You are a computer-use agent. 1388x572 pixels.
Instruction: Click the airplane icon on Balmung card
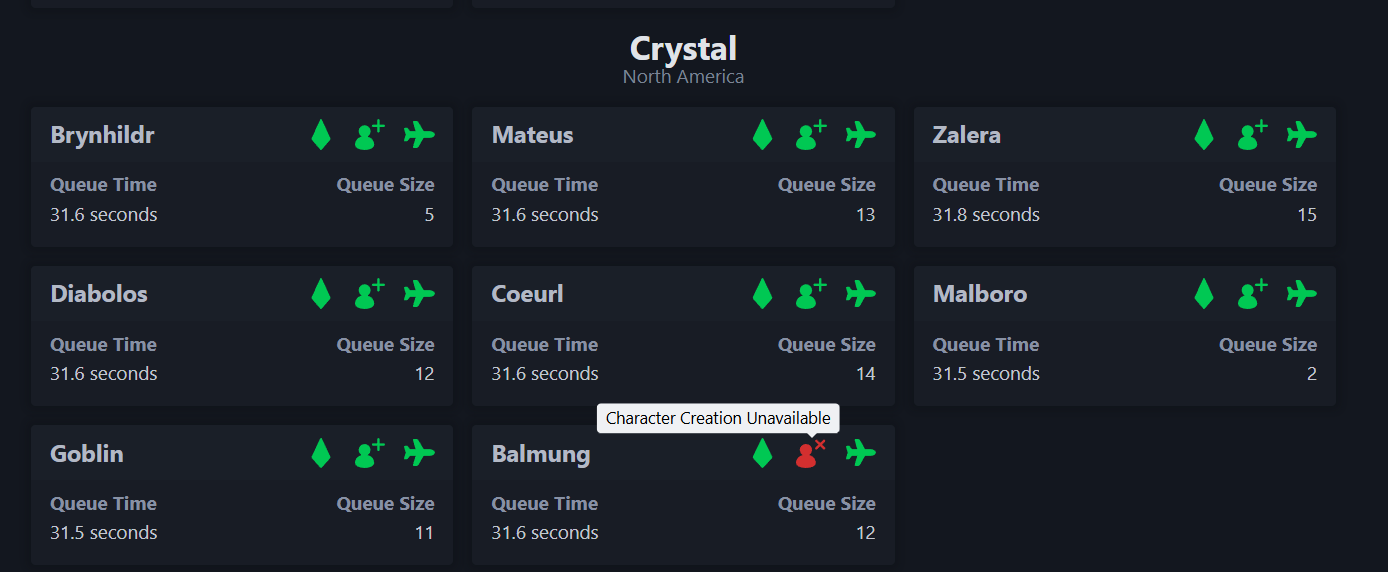click(861, 453)
